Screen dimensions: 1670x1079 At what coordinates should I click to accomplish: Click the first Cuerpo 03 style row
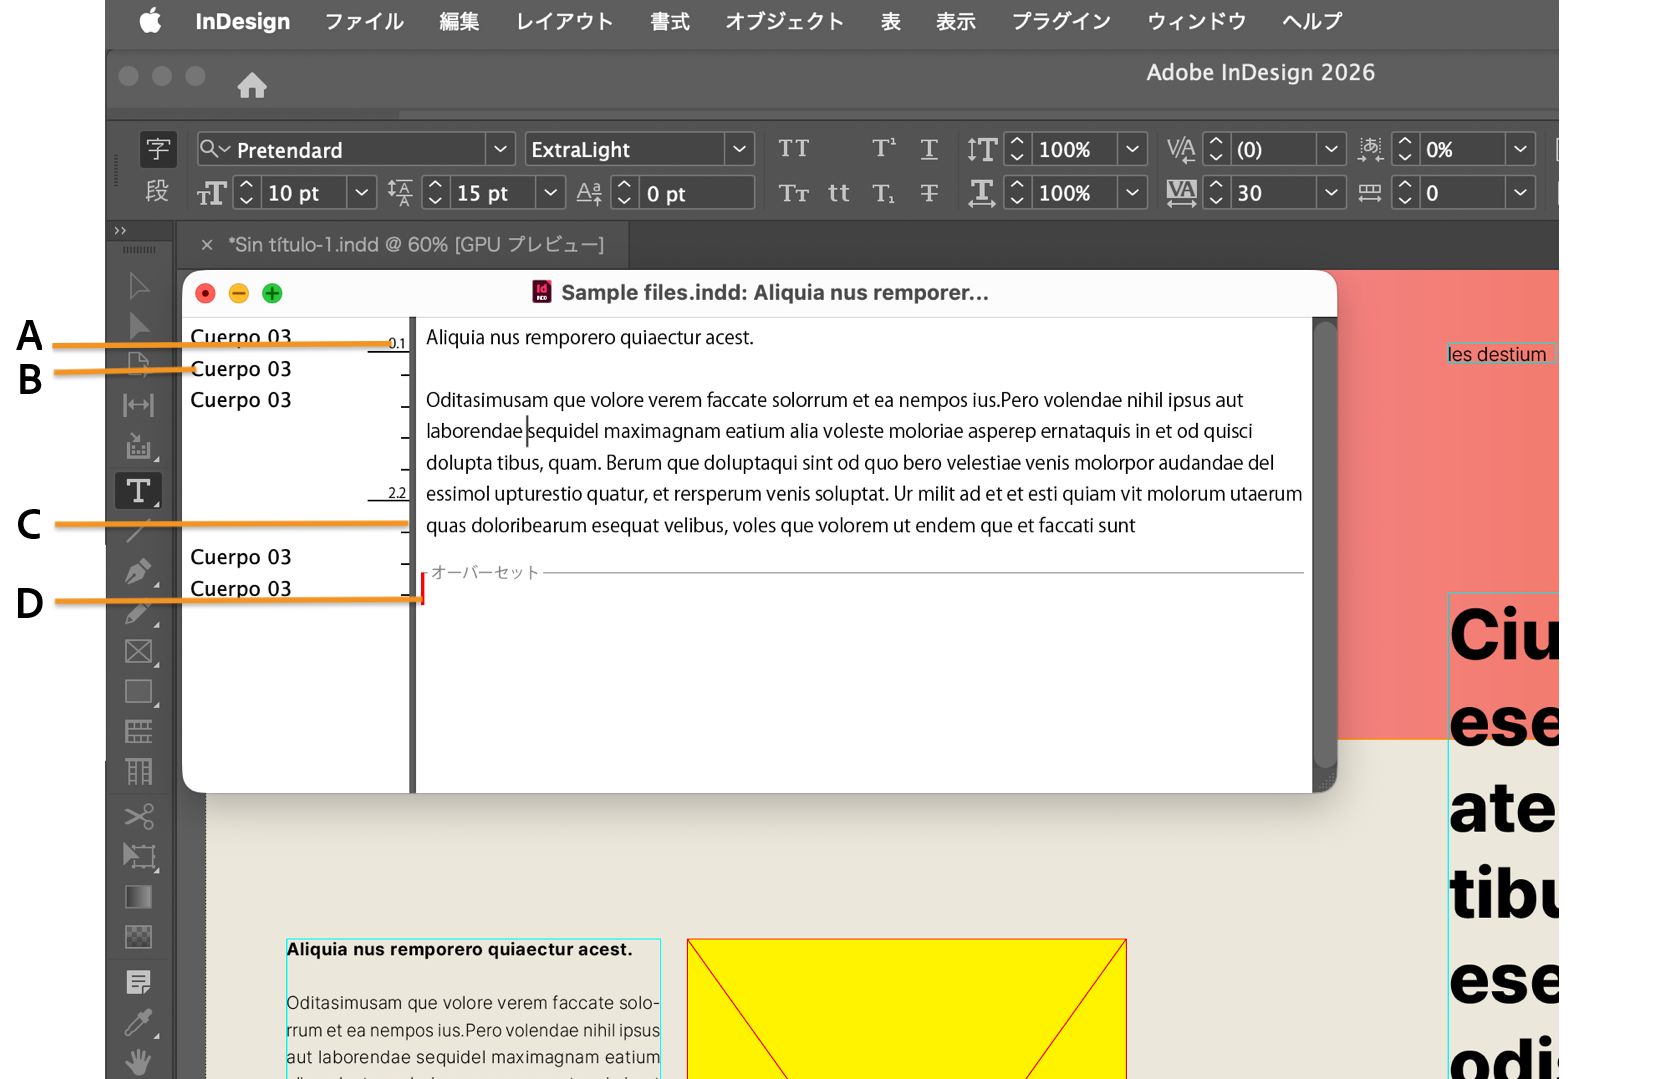241,337
